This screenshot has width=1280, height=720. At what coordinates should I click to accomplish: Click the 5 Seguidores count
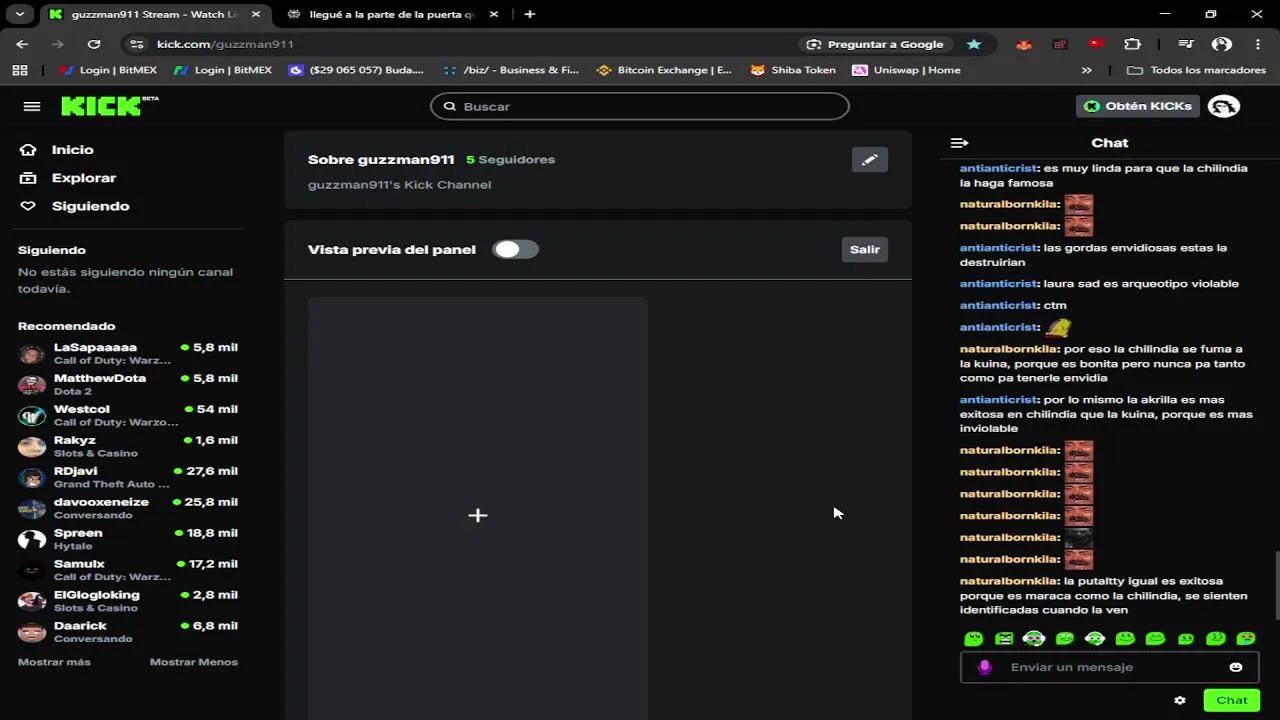510,160
